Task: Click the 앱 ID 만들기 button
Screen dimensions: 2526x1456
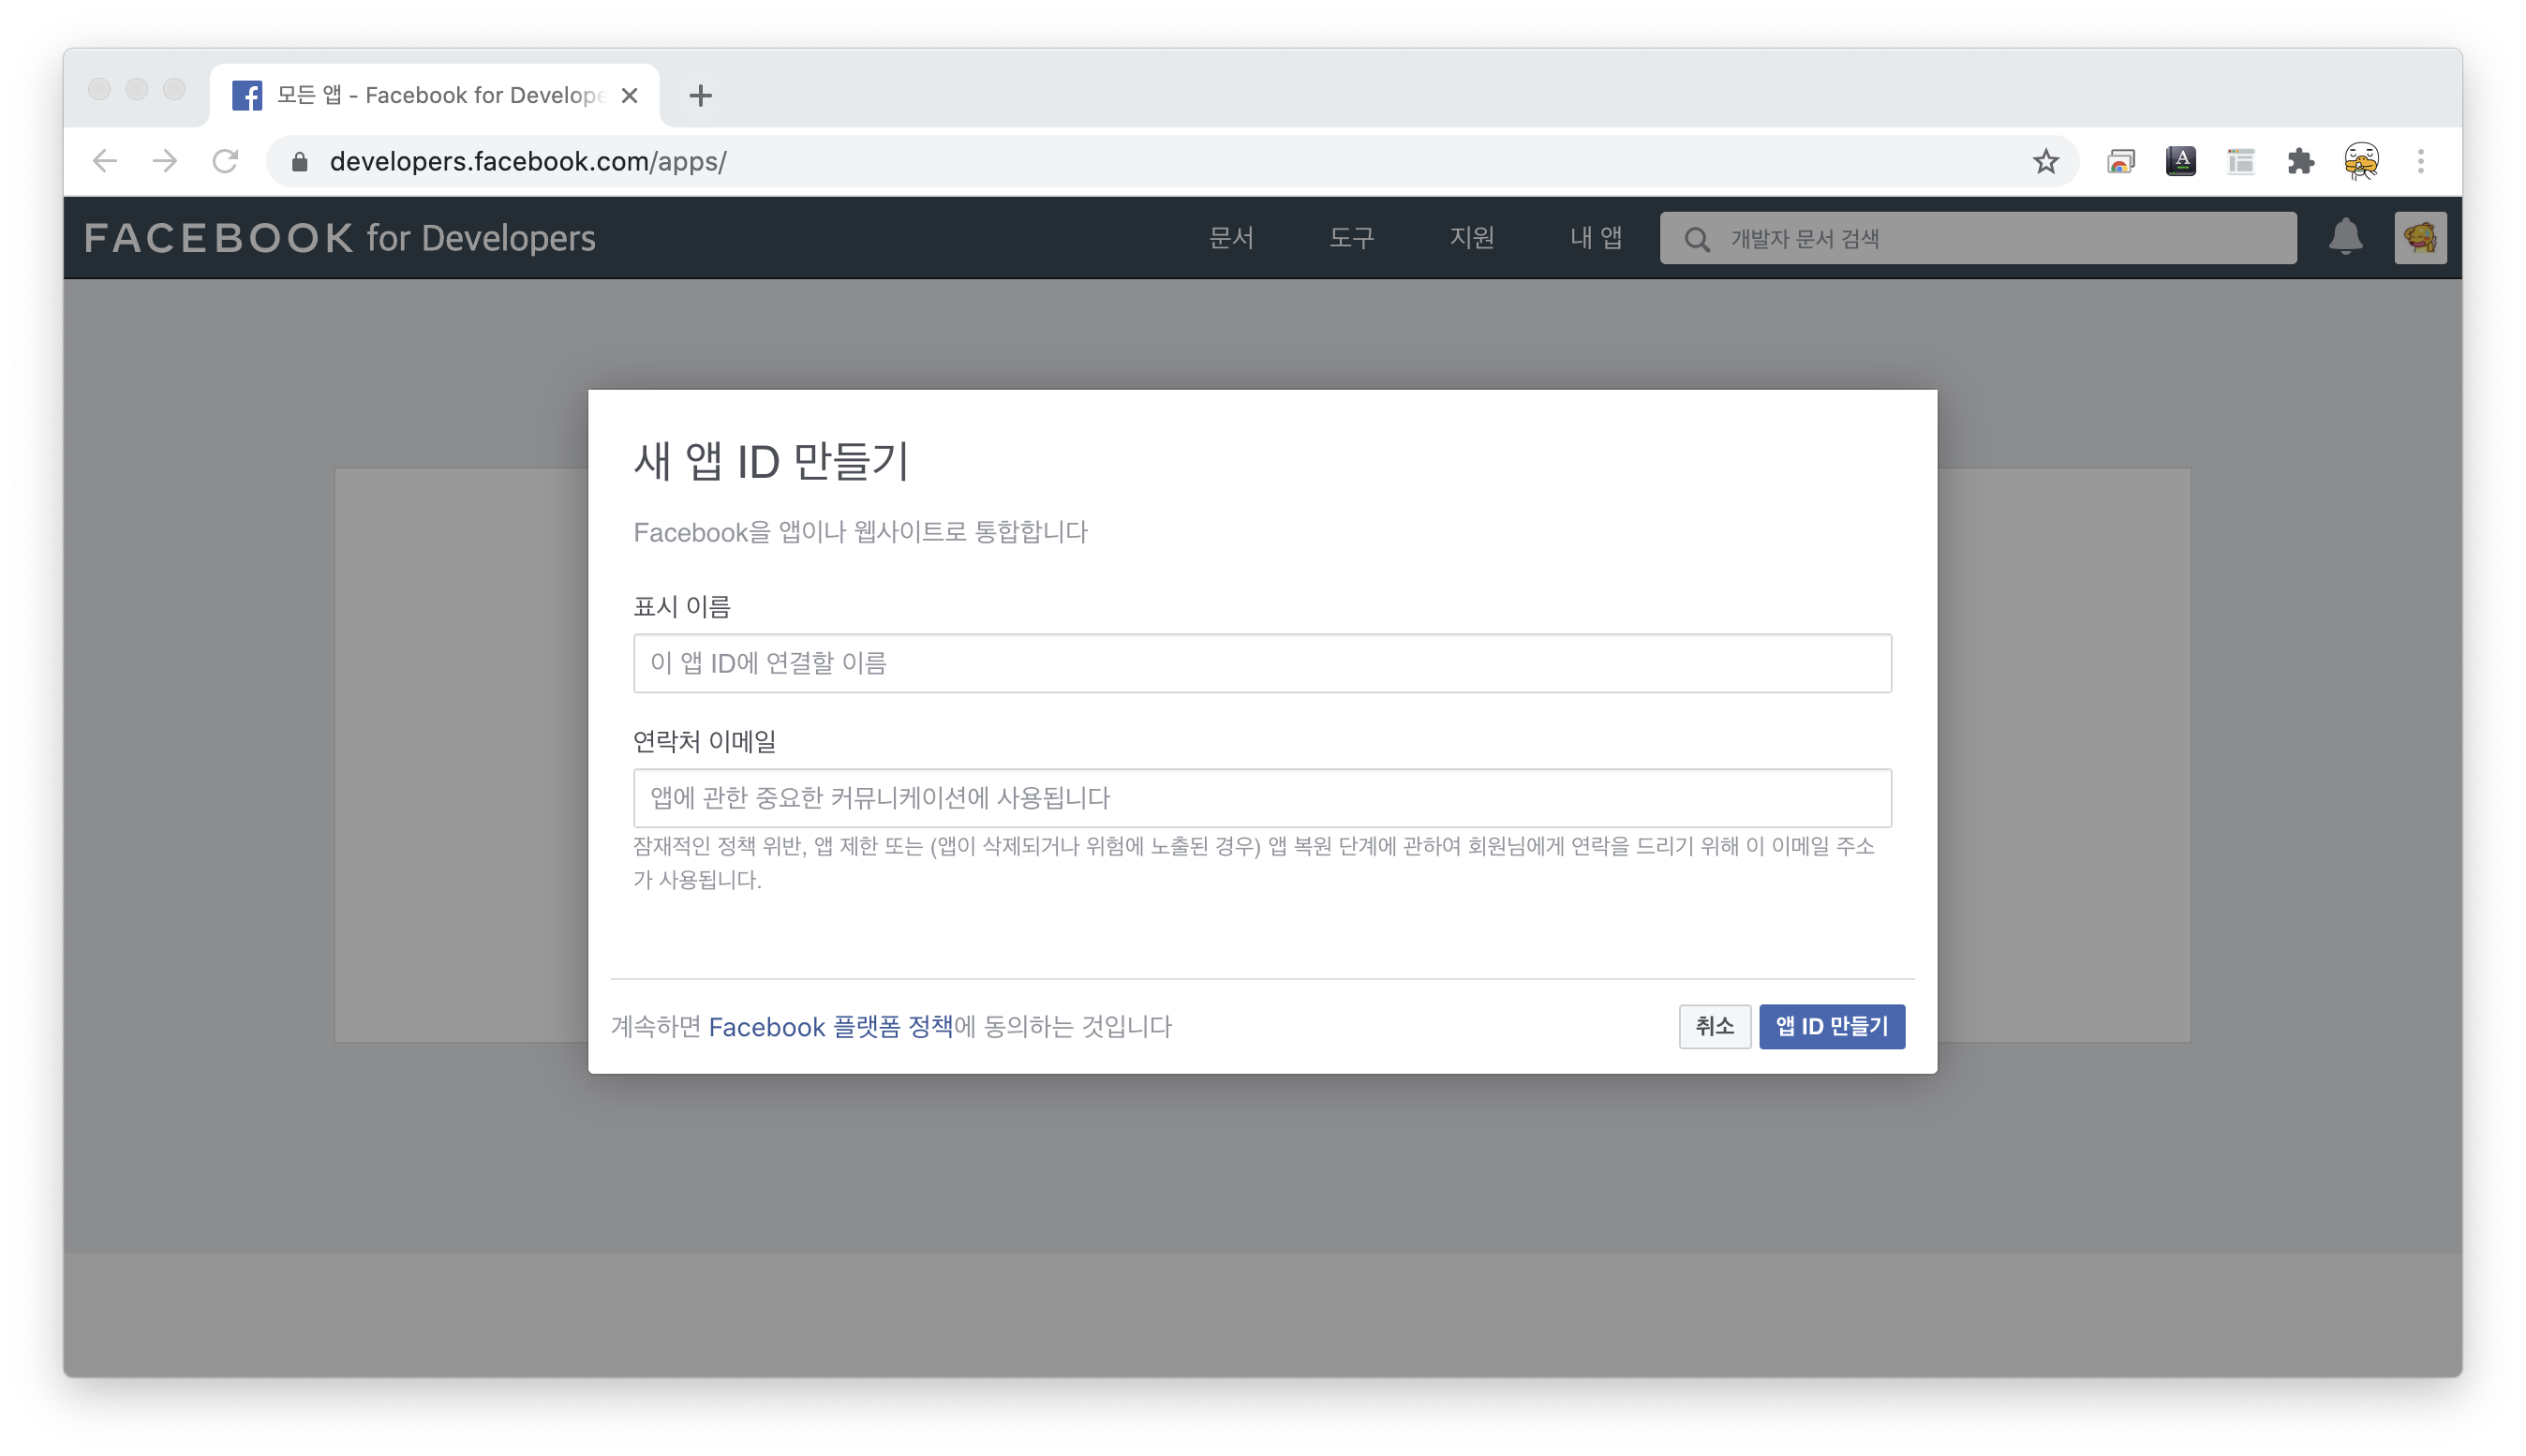Action: pyautogui.click(x=1831, y=1026)
